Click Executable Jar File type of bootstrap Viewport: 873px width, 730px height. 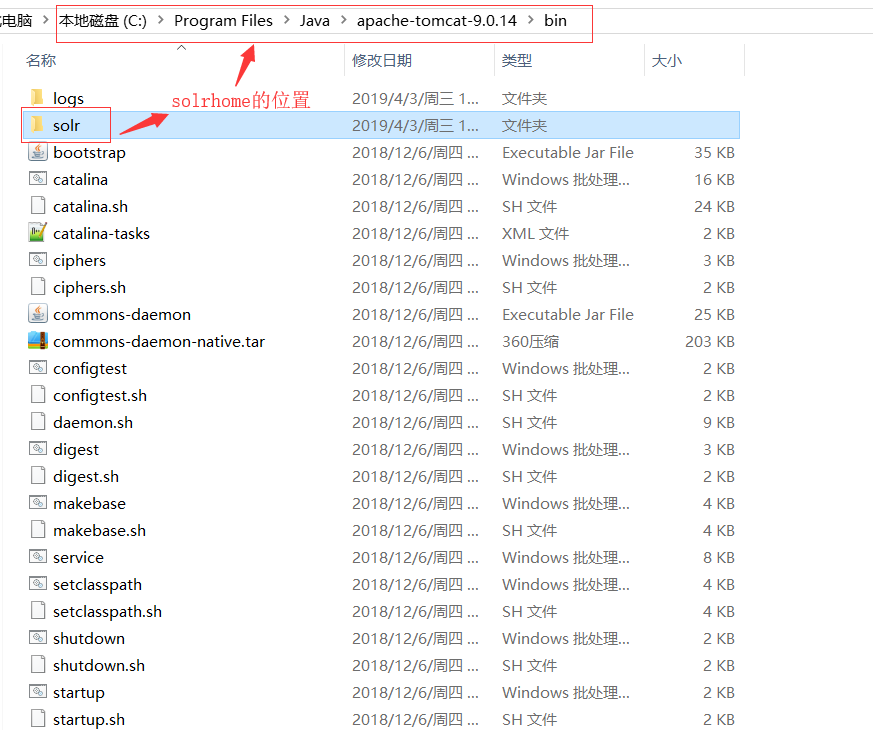click(567, 153)
